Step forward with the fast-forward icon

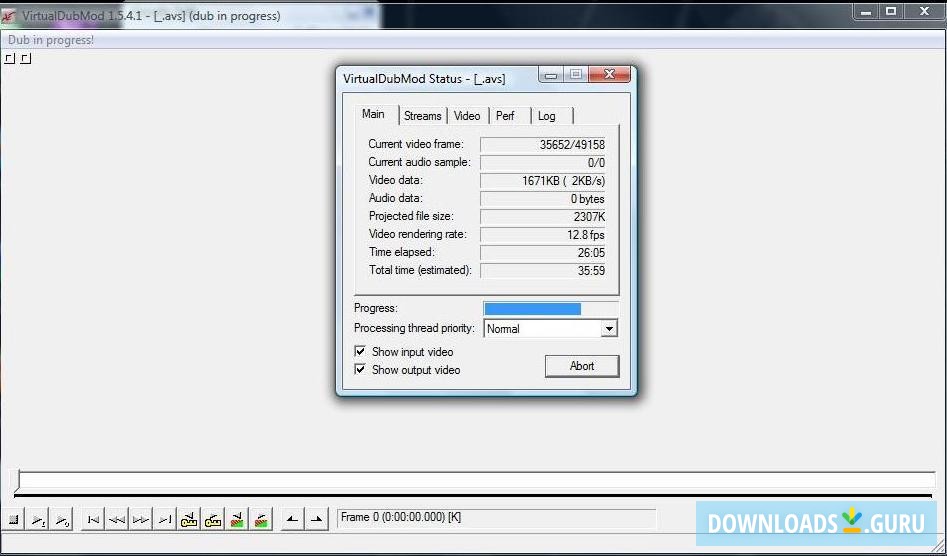tap(141, 519)
